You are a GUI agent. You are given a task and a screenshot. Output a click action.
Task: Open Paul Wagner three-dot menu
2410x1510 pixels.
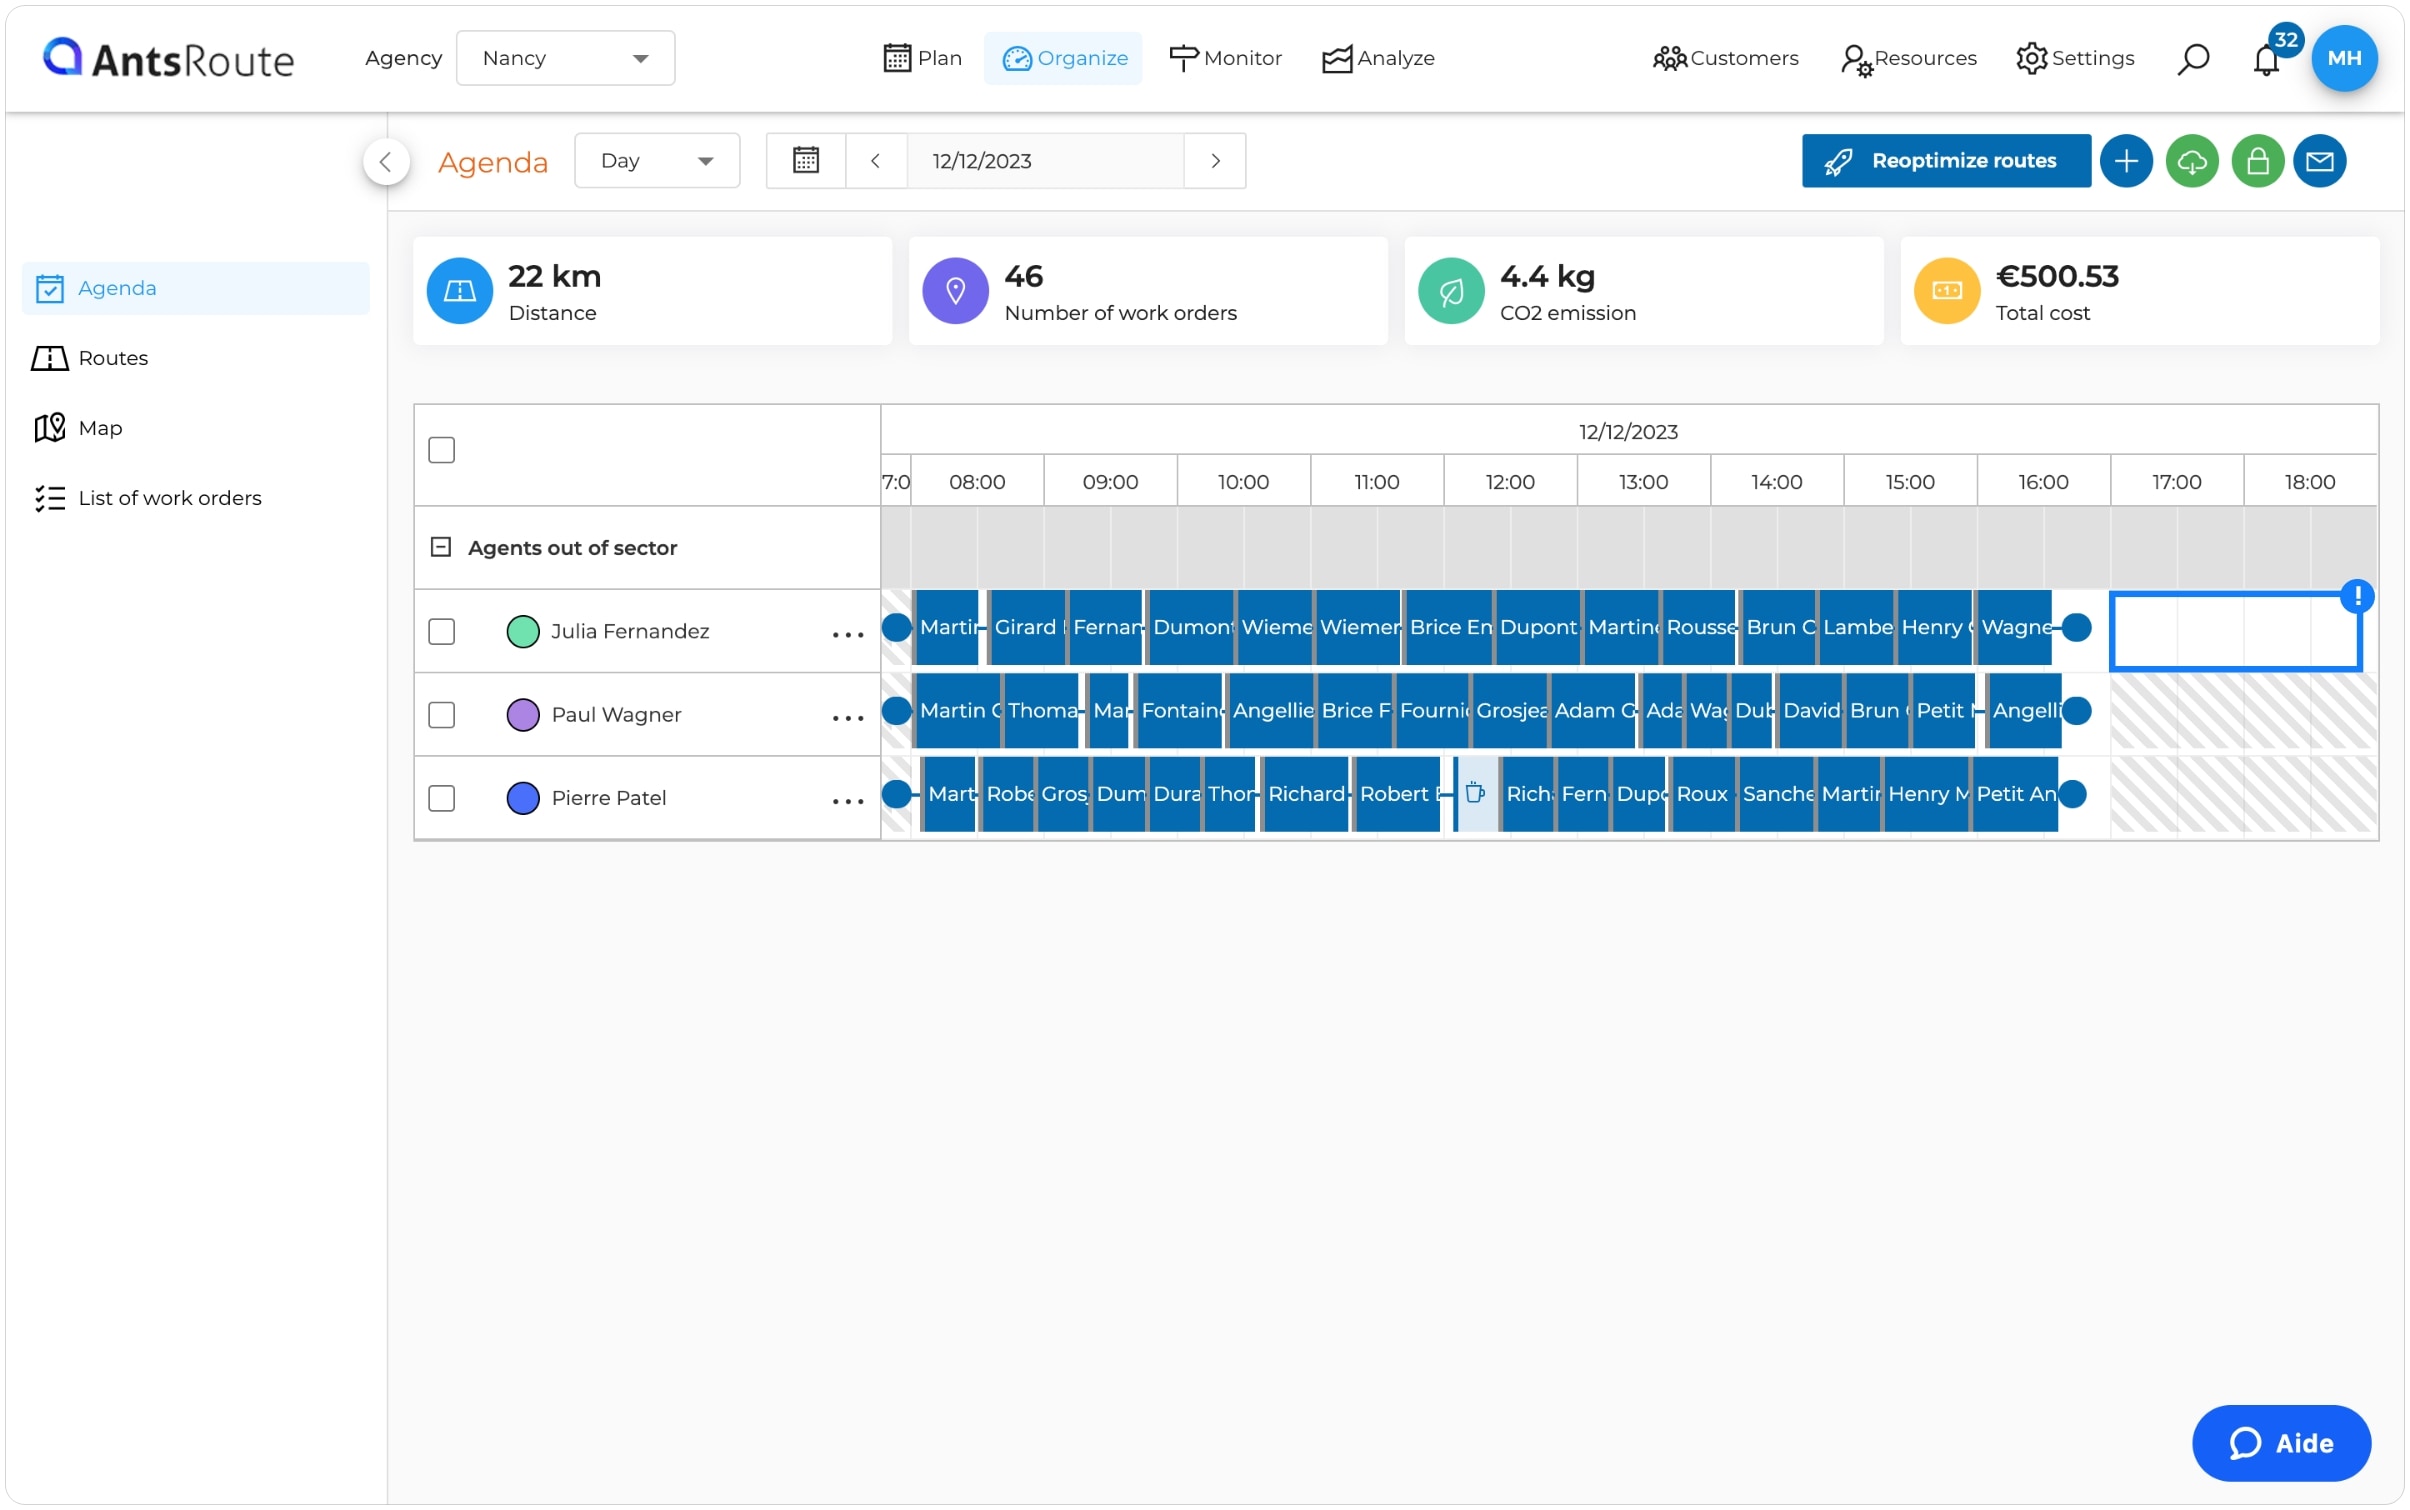click(847, 717)
